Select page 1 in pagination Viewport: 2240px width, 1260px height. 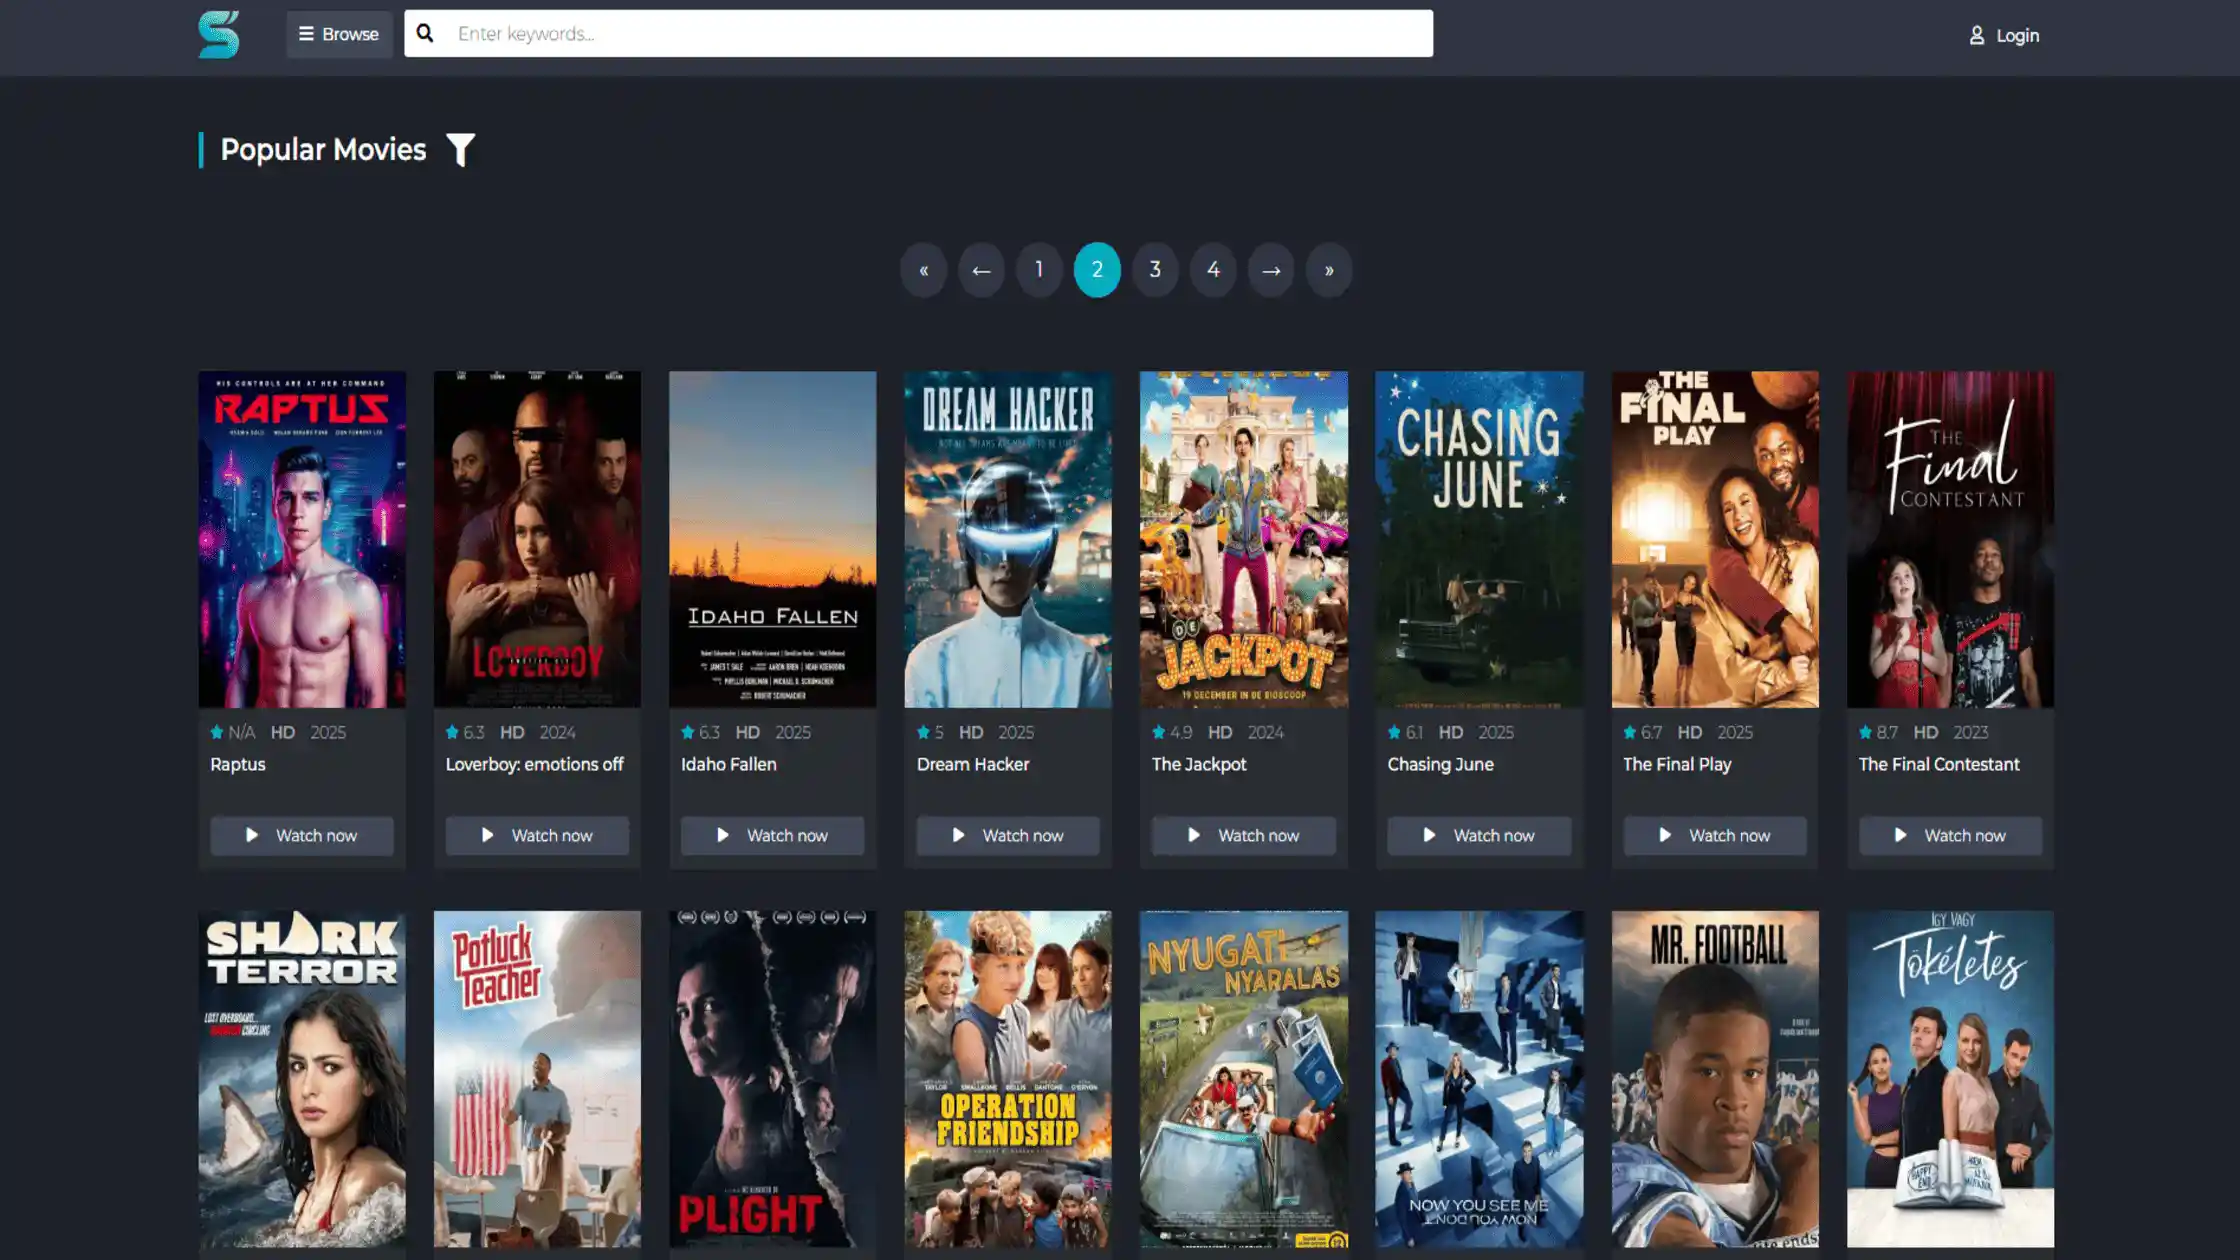(x=1039, y=270)
